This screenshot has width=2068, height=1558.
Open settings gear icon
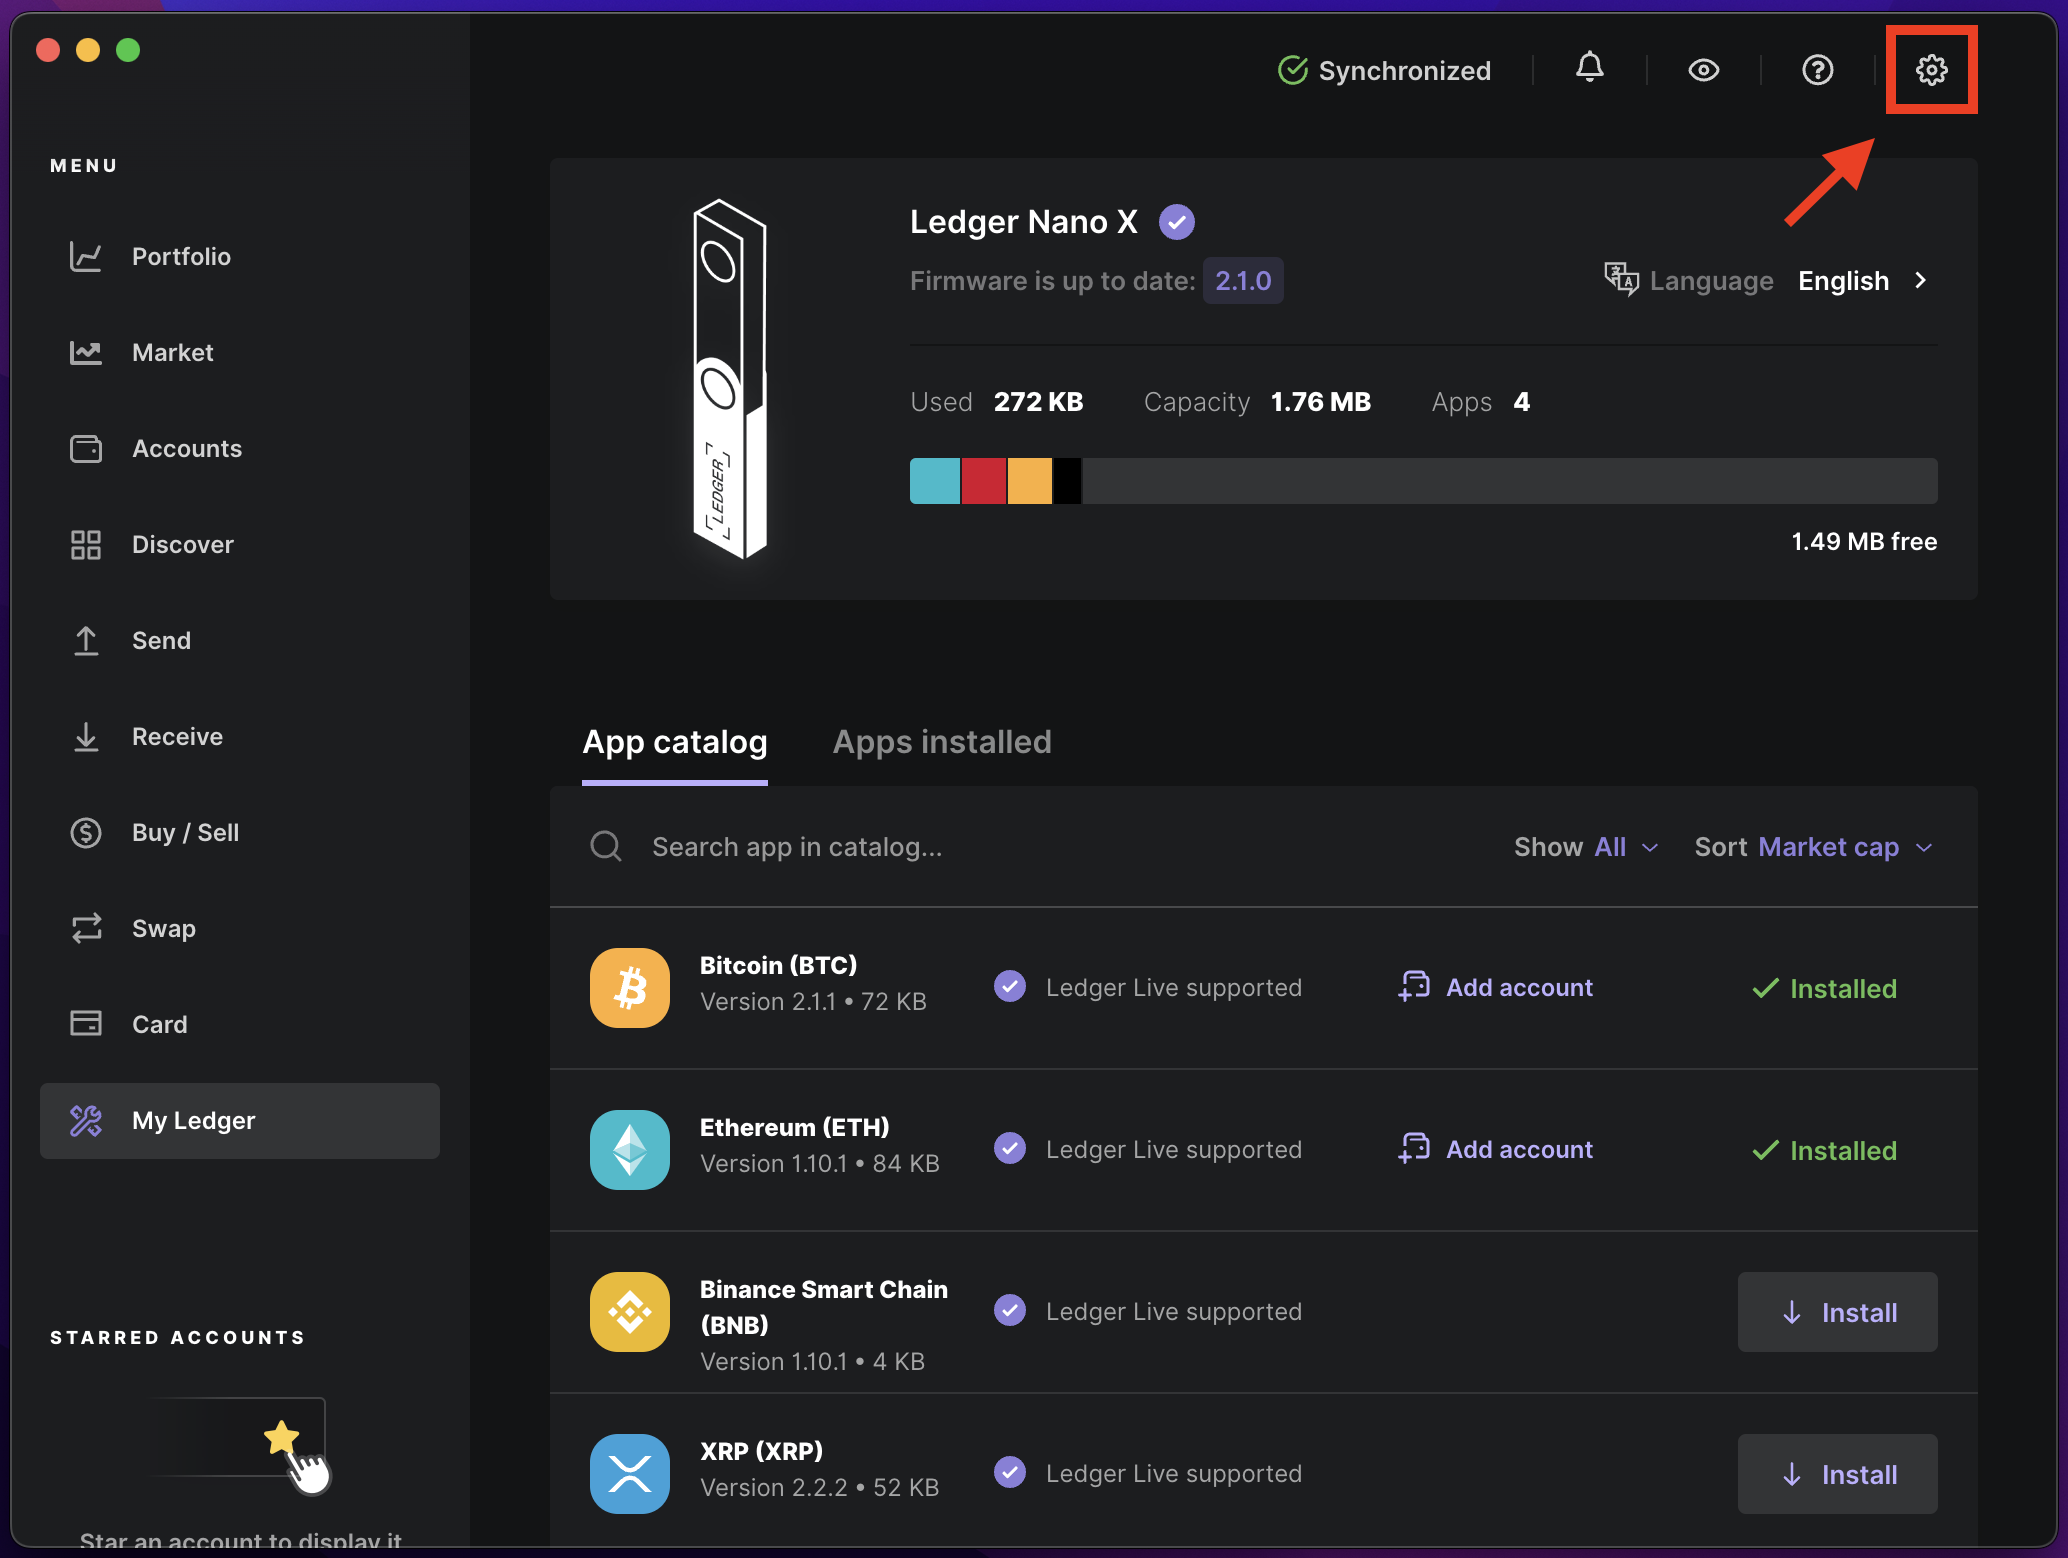(1931, 70)
